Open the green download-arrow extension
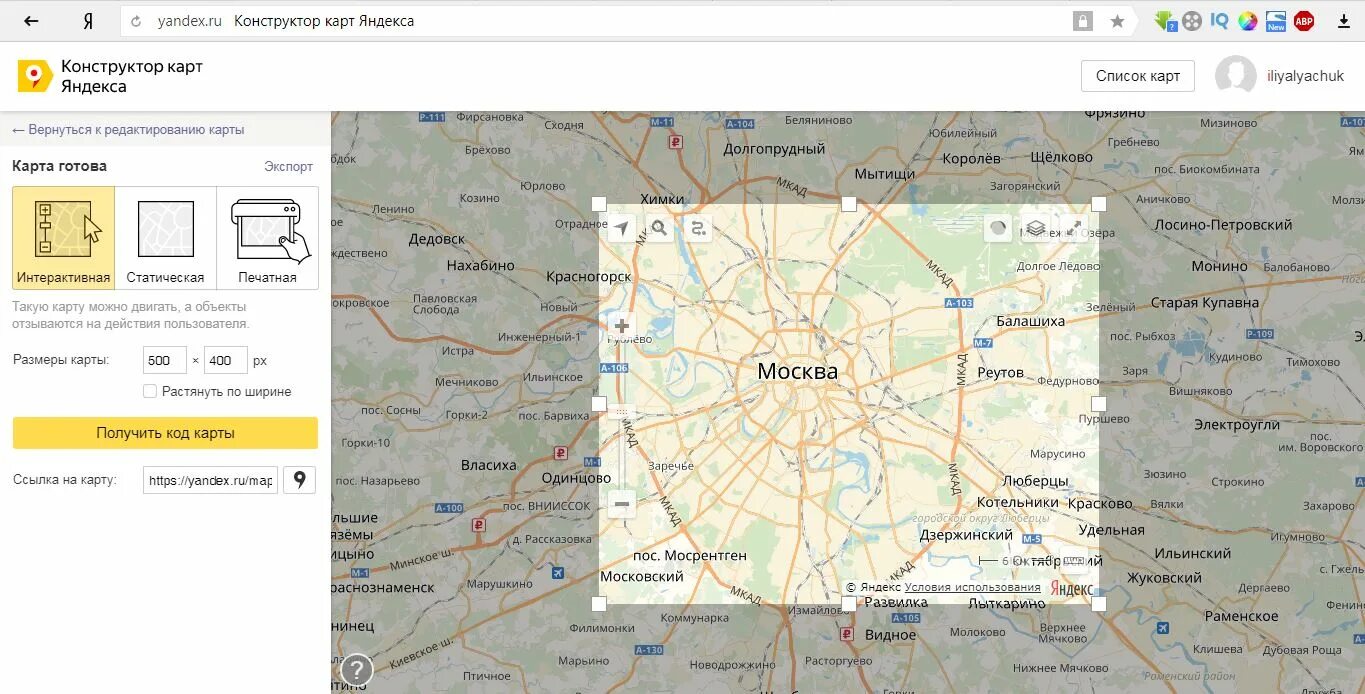The width and height of the screenshot is (1365, 694). [x=1165, y=21]
